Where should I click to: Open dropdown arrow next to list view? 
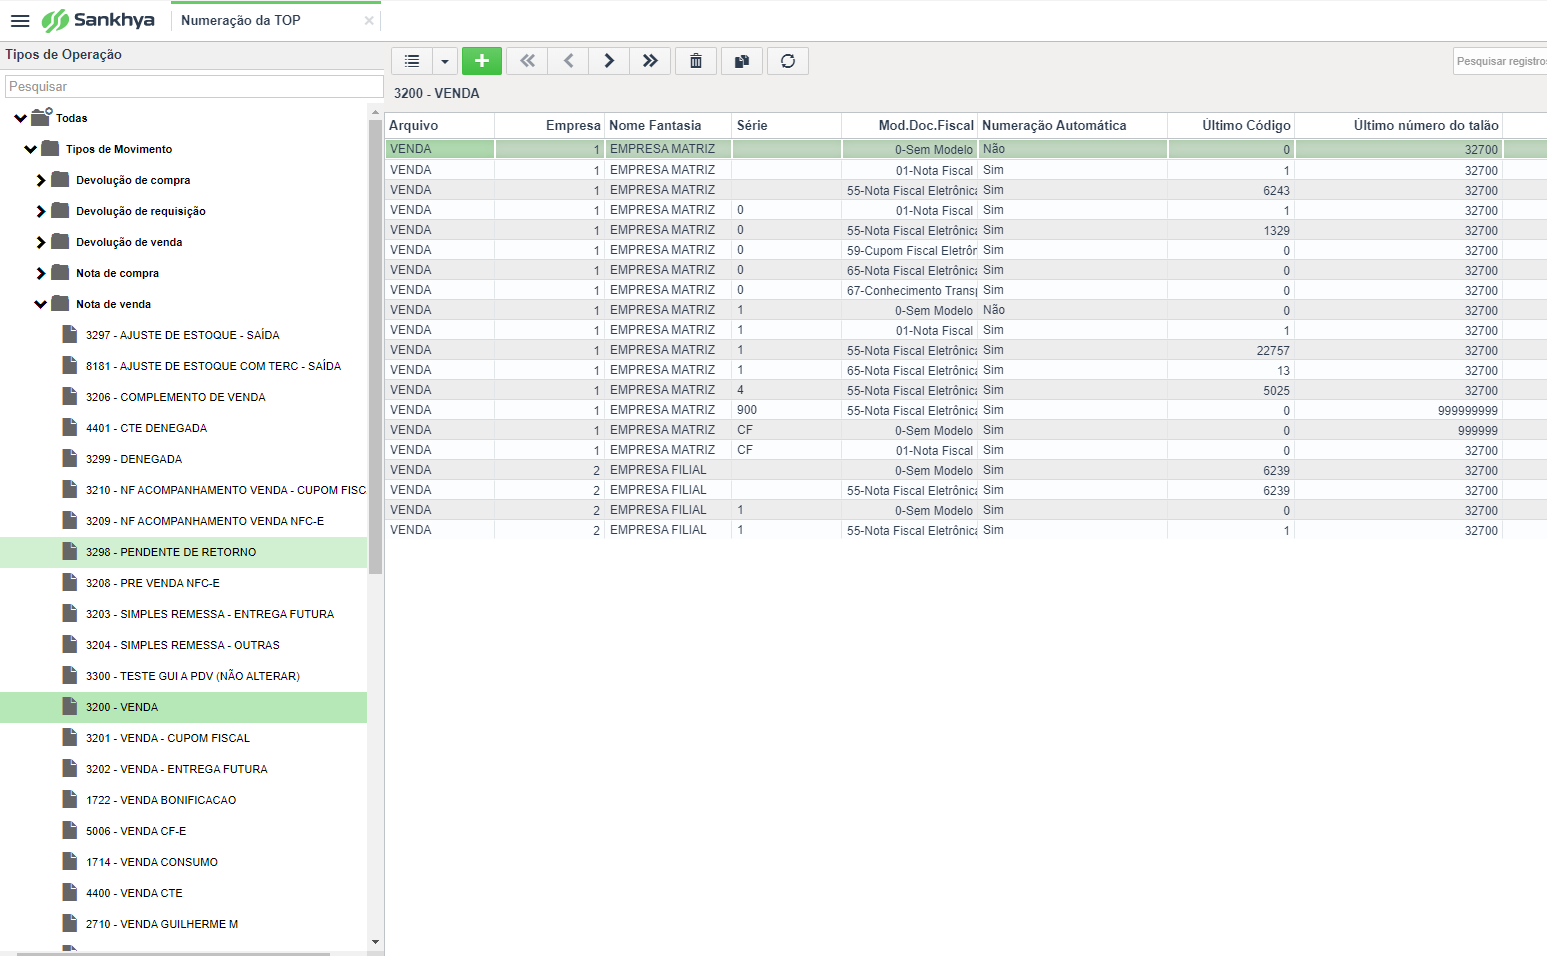tap(445, 61)
